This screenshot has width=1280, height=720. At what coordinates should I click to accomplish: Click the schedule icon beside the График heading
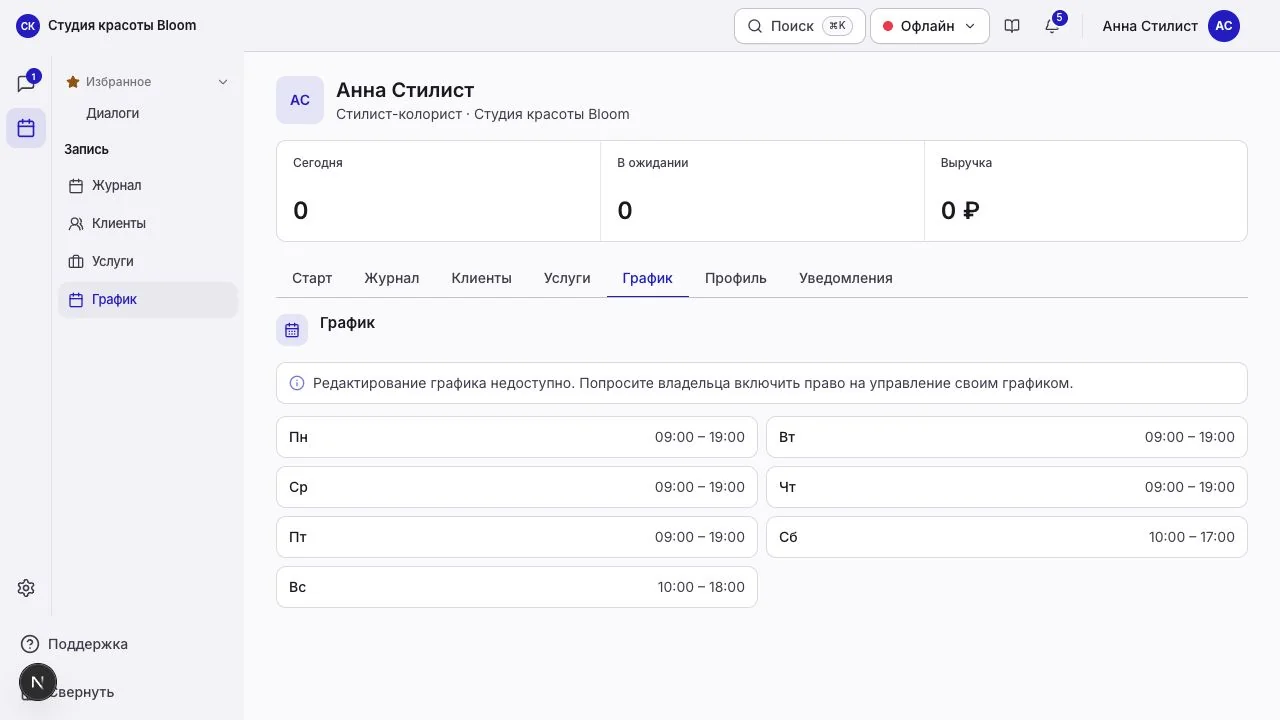[x=292, y=330]
